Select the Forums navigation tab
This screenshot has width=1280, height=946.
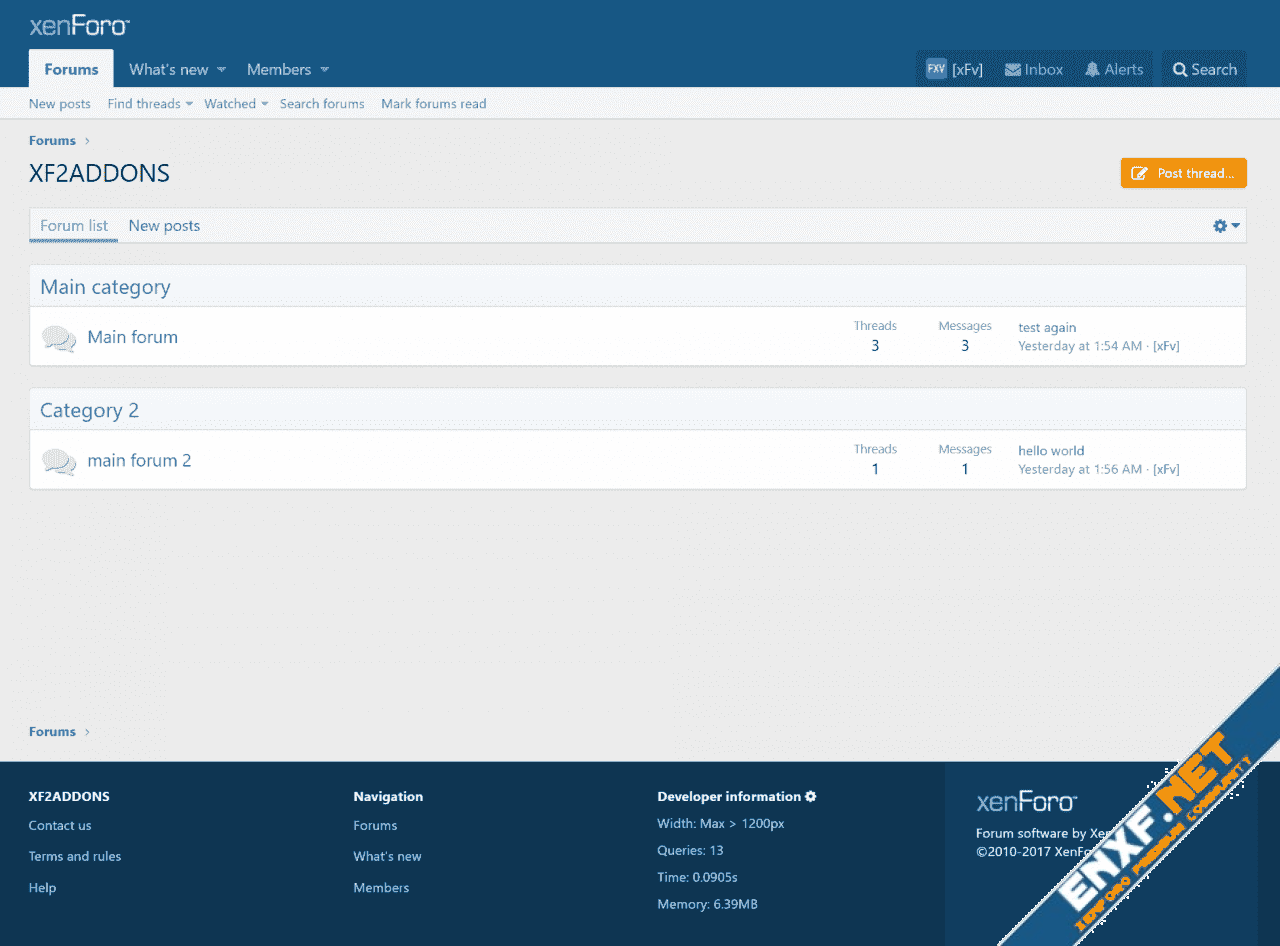tap(71, 69)
